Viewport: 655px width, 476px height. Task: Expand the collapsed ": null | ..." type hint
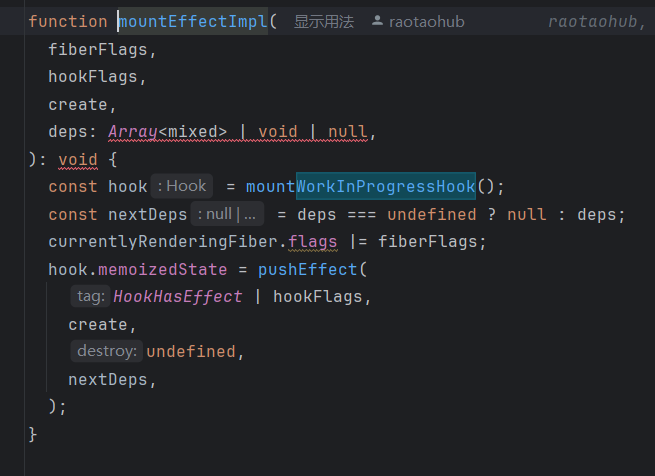tap(229, 214)
